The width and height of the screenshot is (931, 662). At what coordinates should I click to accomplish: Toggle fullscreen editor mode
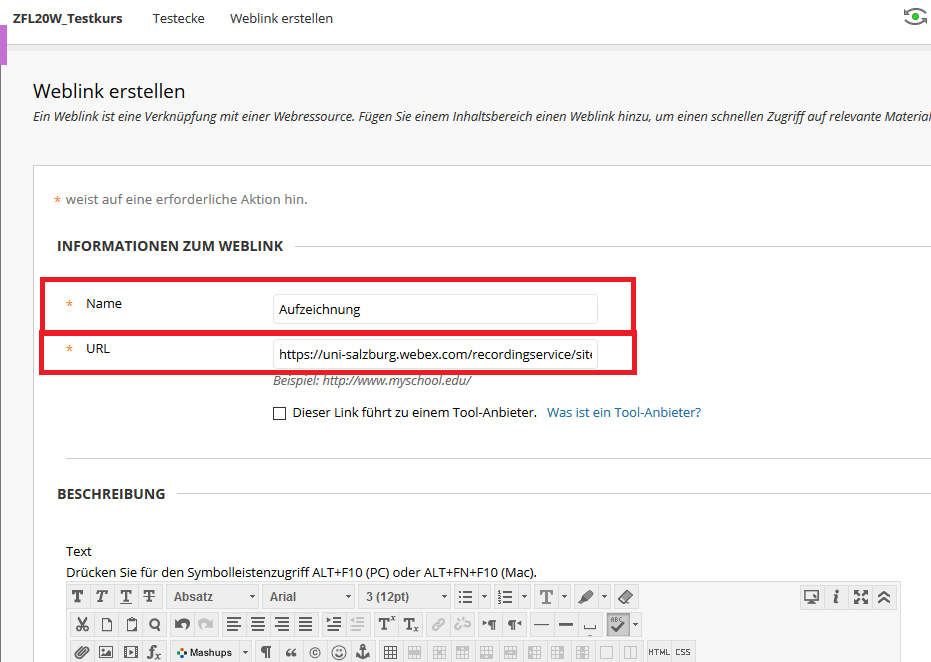(x=860, y=597)
